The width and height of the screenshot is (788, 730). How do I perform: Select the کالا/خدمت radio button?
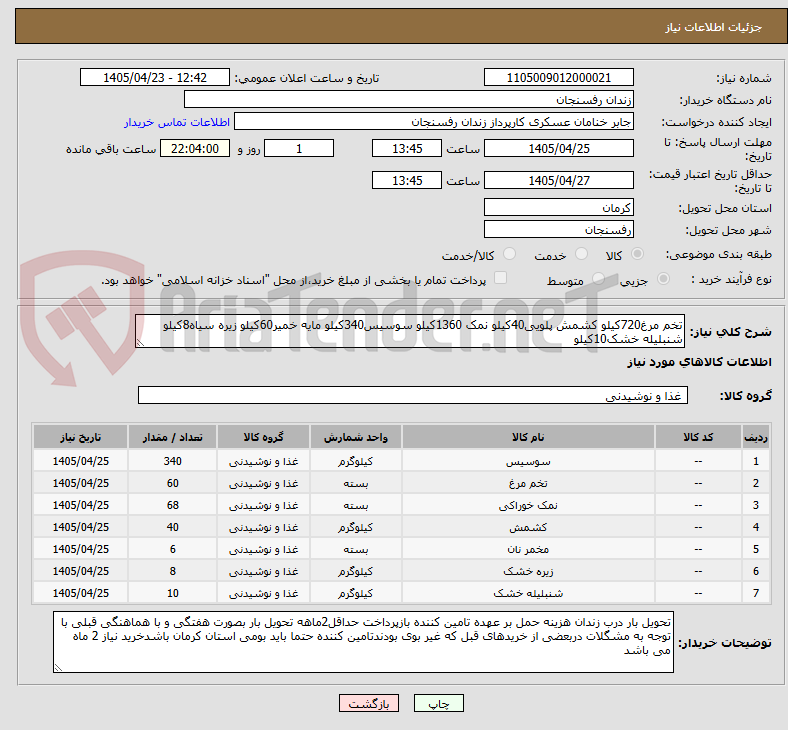click(510, 254)
